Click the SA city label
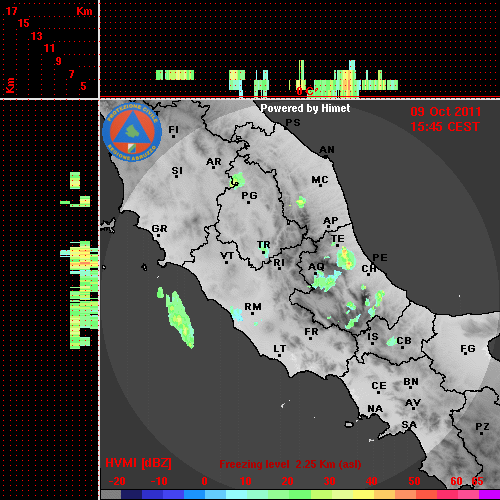 pyautogui.click(x=409, y=425)
